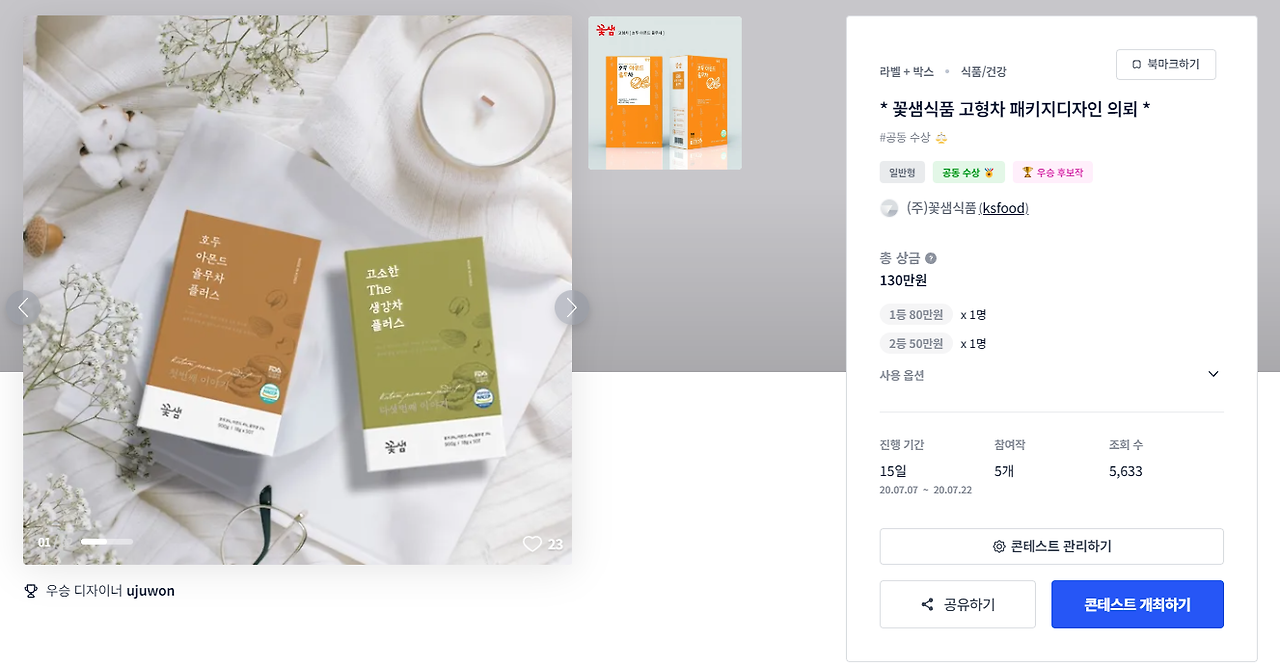Click the image slide progress indicator
This screenshot has width=1280, height=666.
click(107, 541)
